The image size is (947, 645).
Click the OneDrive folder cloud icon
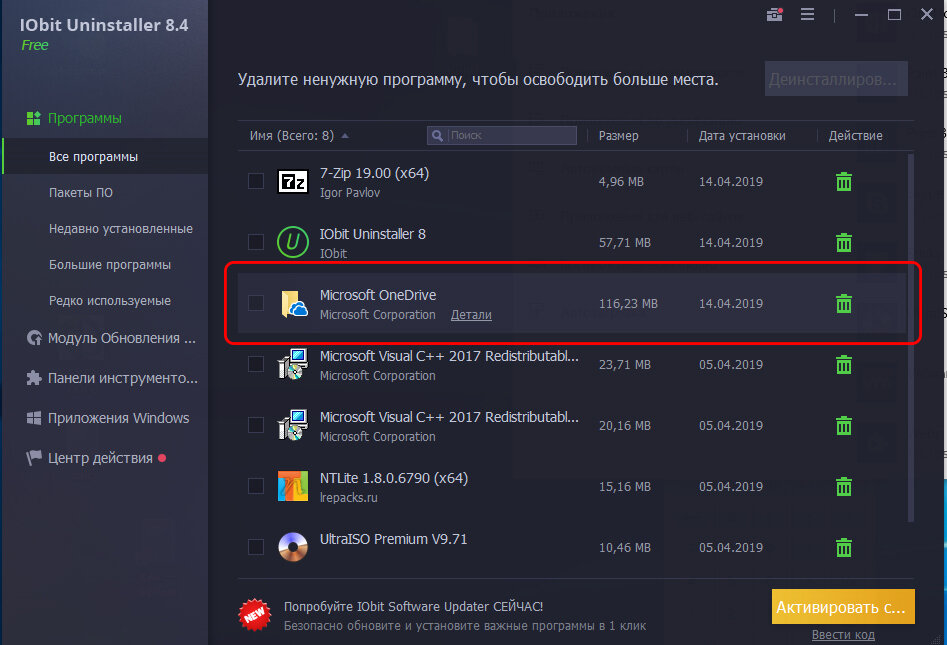pos(294,304)
